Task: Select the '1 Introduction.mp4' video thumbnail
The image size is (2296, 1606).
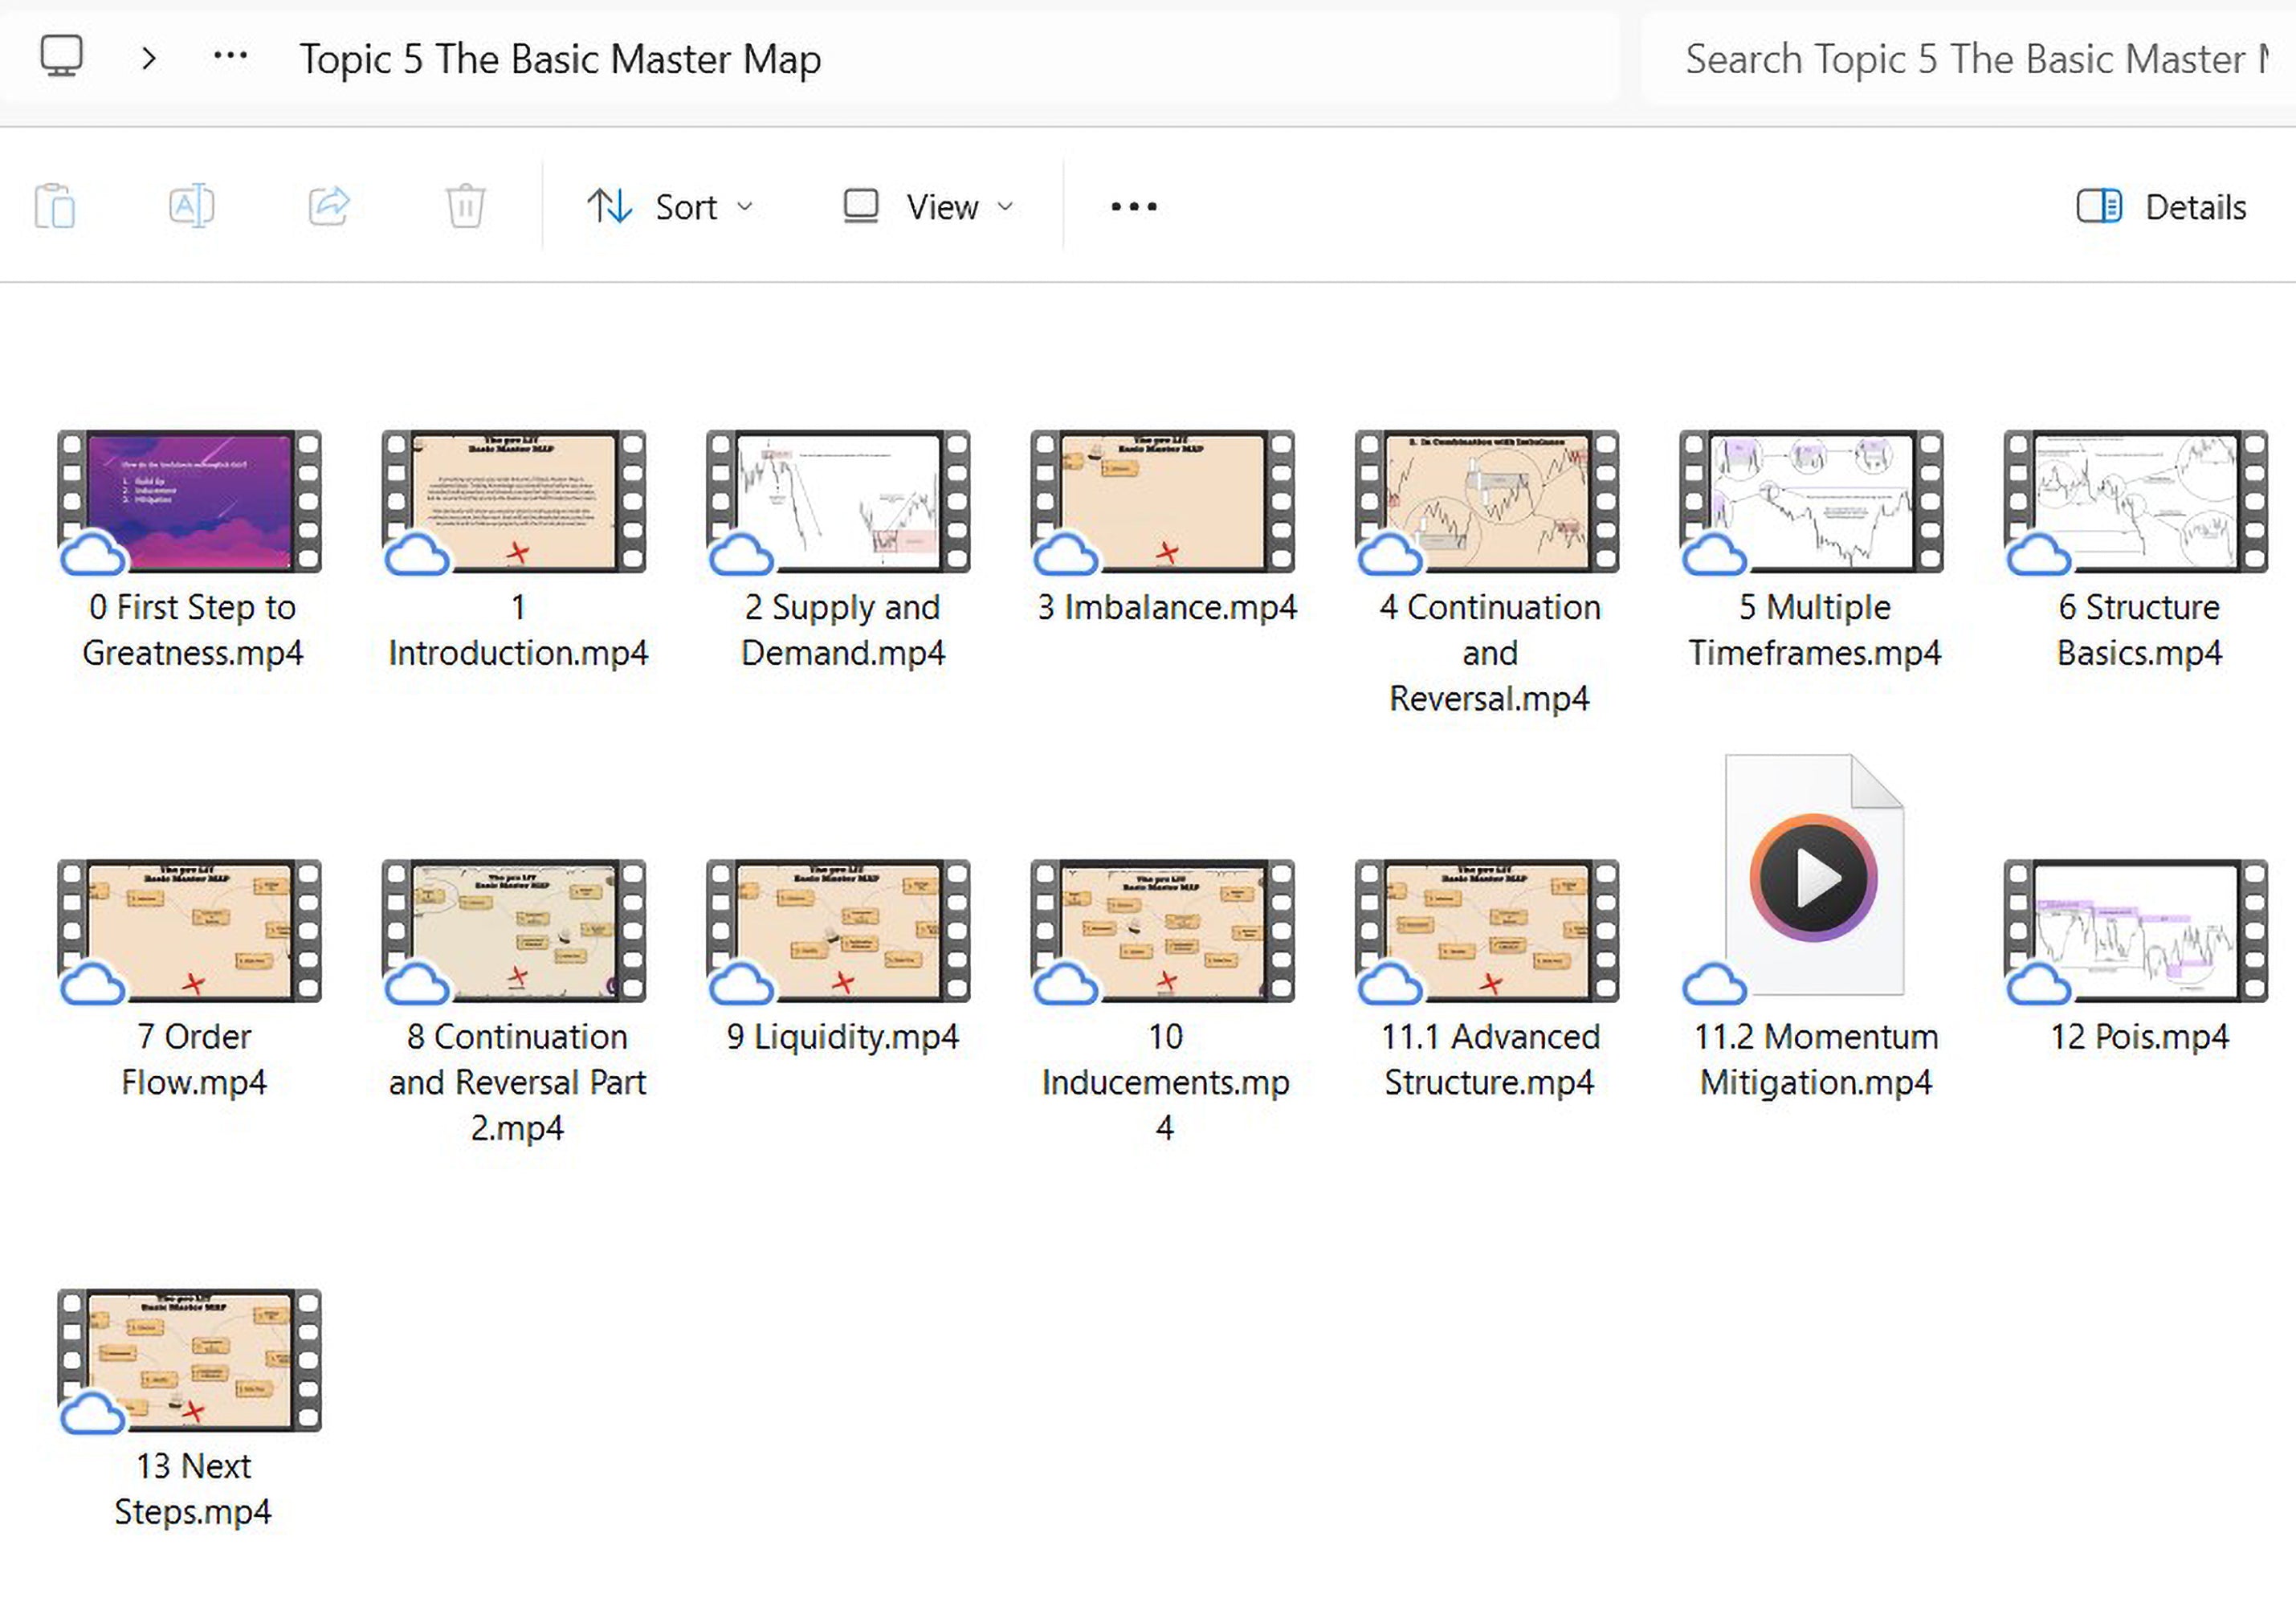Action: tap(514, 501)
